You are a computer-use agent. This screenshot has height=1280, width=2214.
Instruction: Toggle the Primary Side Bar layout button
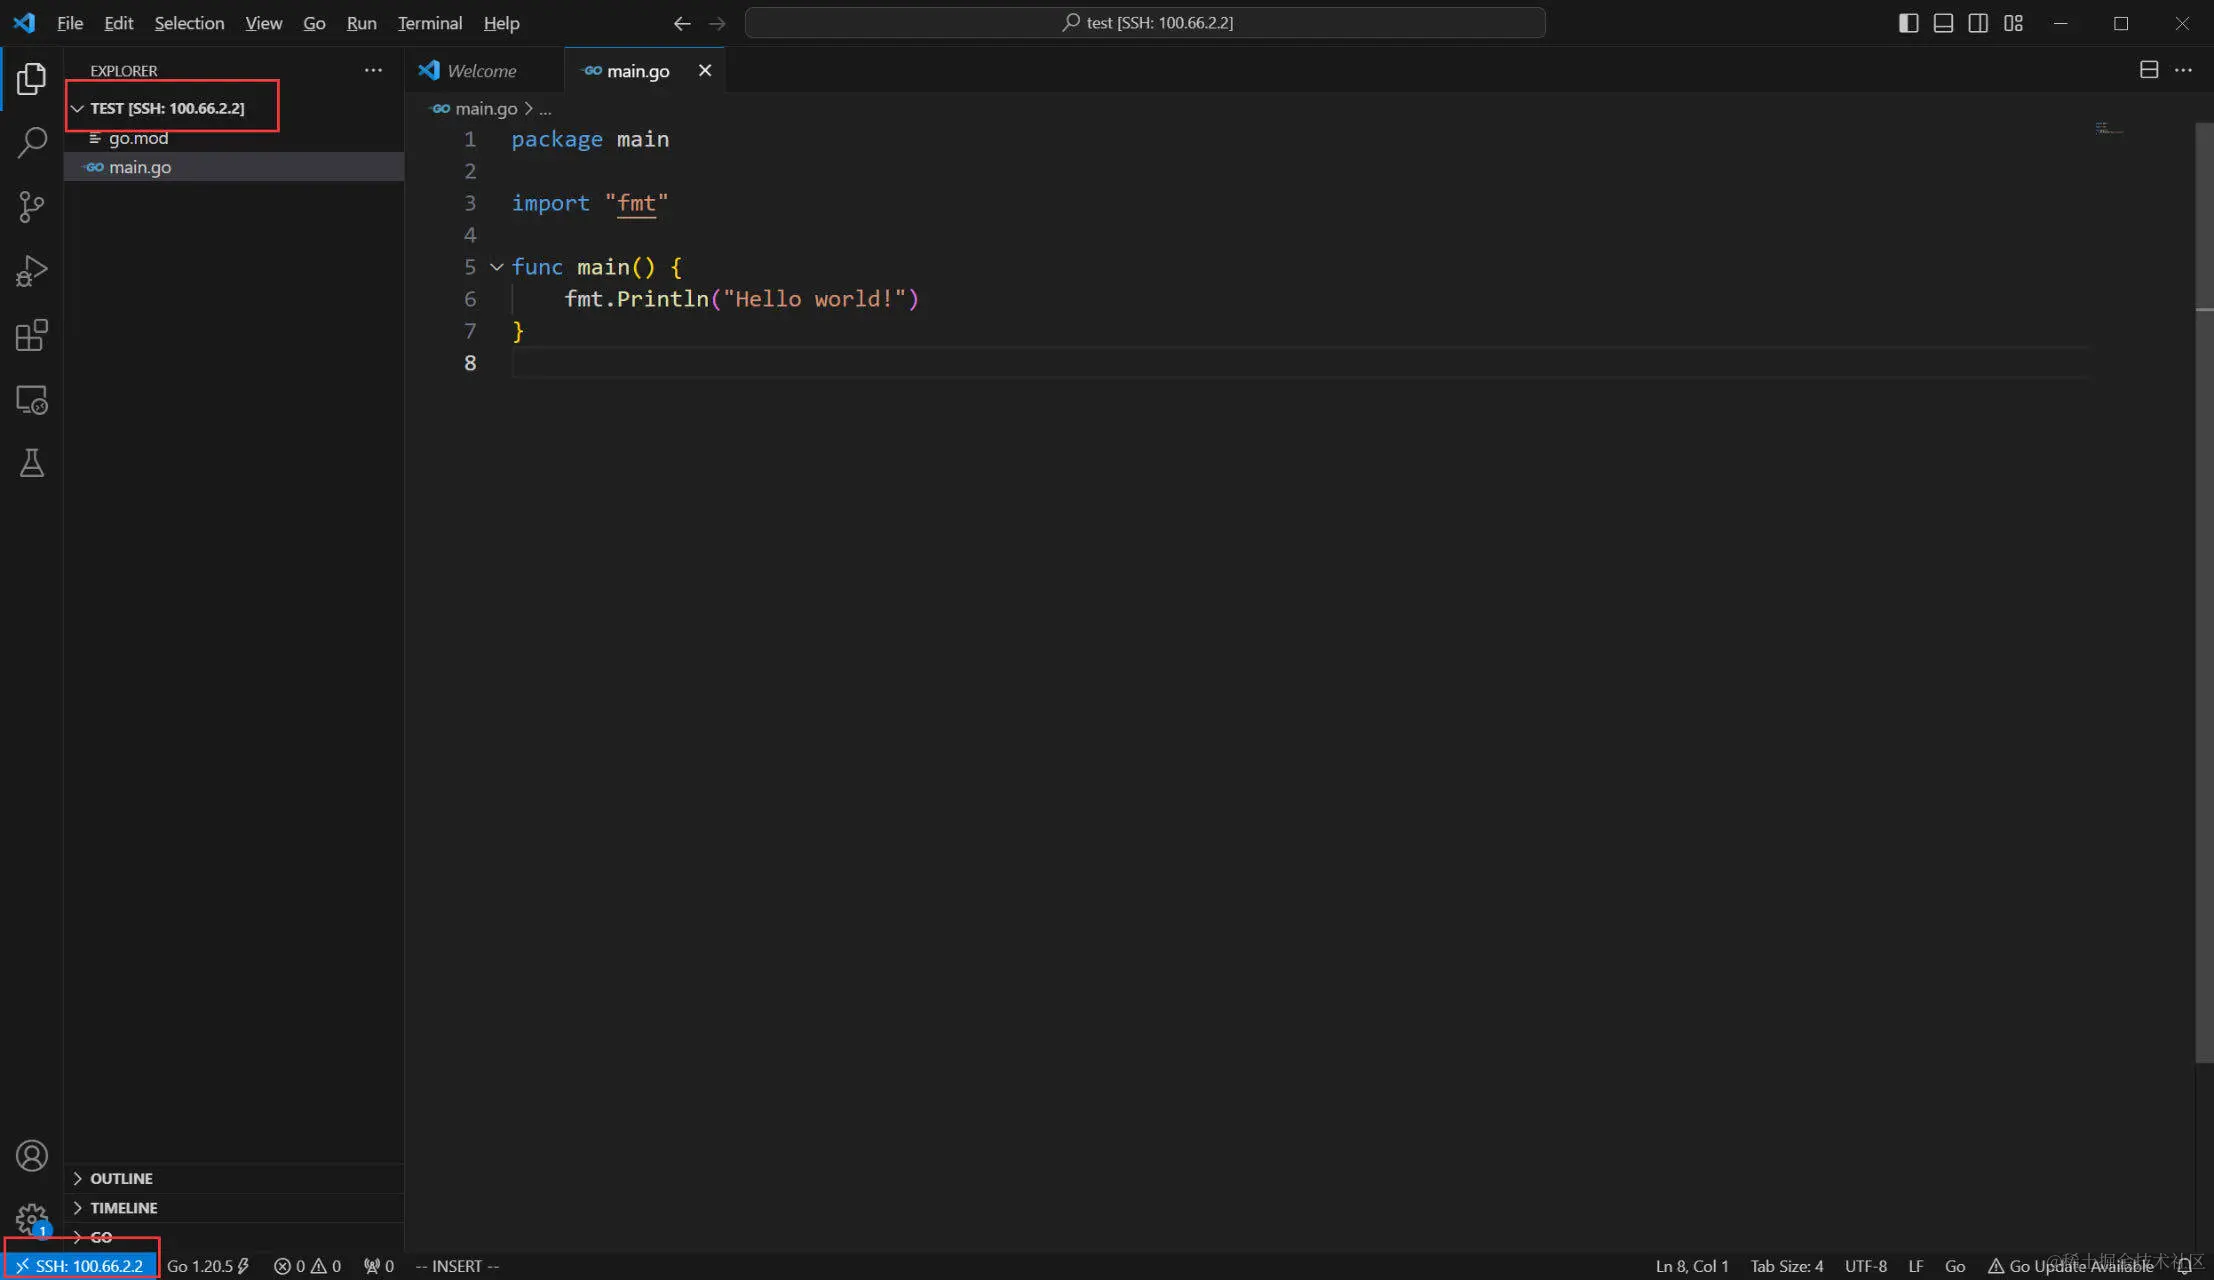tap(1908, 23)
